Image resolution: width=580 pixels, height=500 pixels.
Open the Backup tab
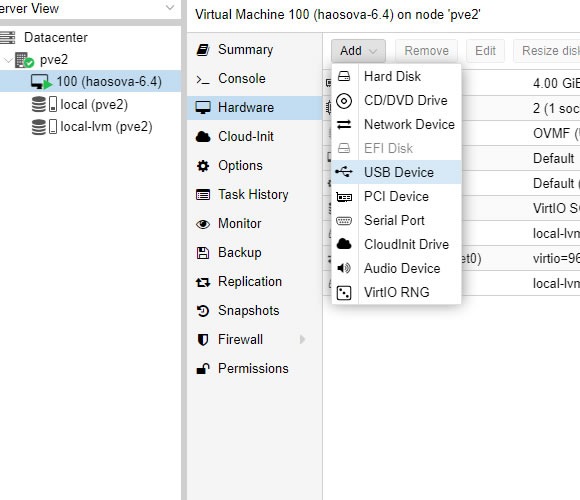254,253
